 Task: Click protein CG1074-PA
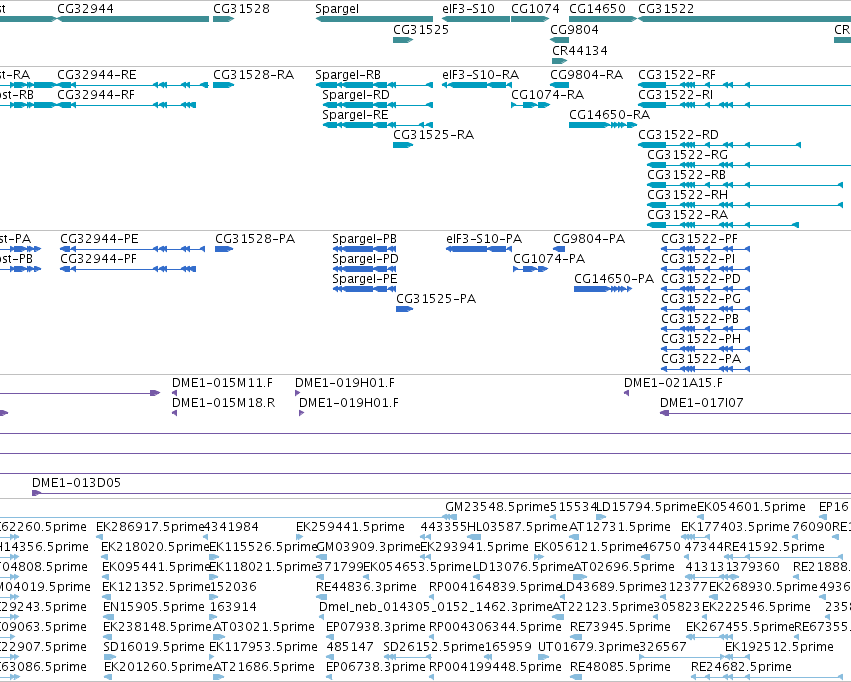[x=549, y=259]
